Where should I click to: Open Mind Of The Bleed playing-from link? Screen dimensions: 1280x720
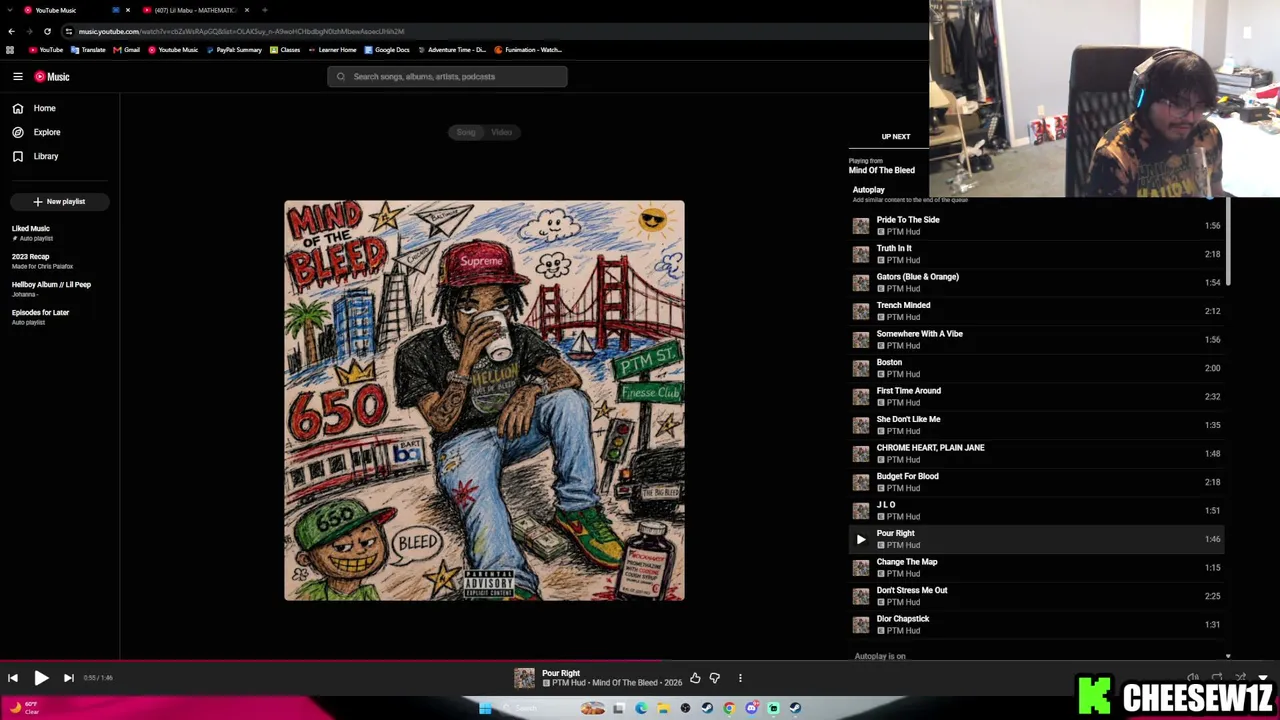click(881, 170)
